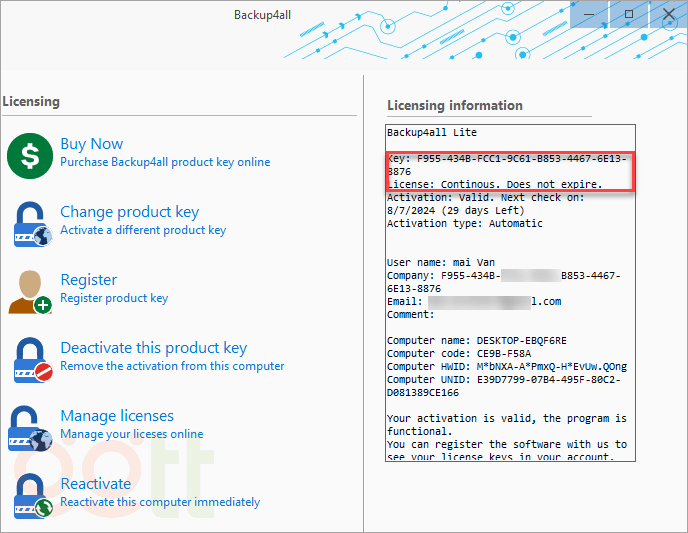Close the Backup4all licensing window
This screenshot has width=688, height=533.
[668, 14]
